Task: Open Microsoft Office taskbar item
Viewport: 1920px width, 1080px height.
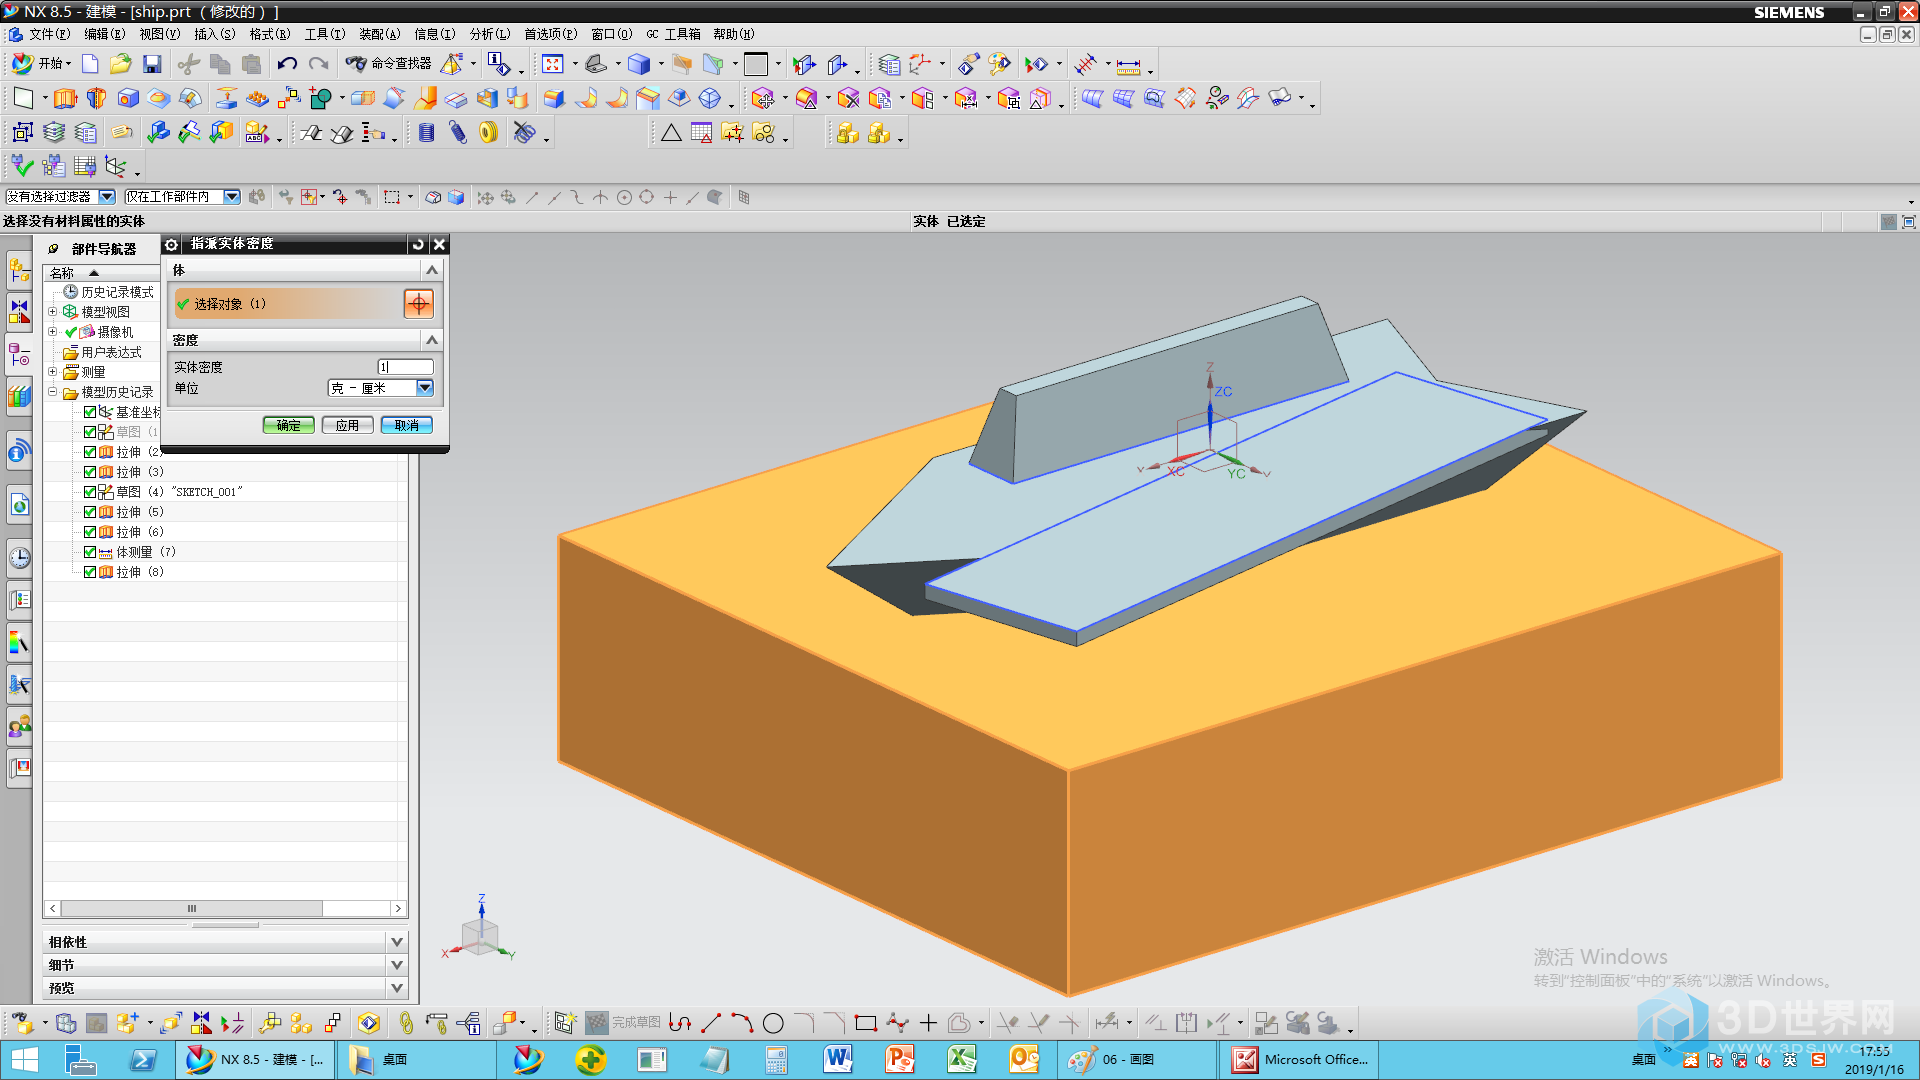Action: (1300, 1059)
